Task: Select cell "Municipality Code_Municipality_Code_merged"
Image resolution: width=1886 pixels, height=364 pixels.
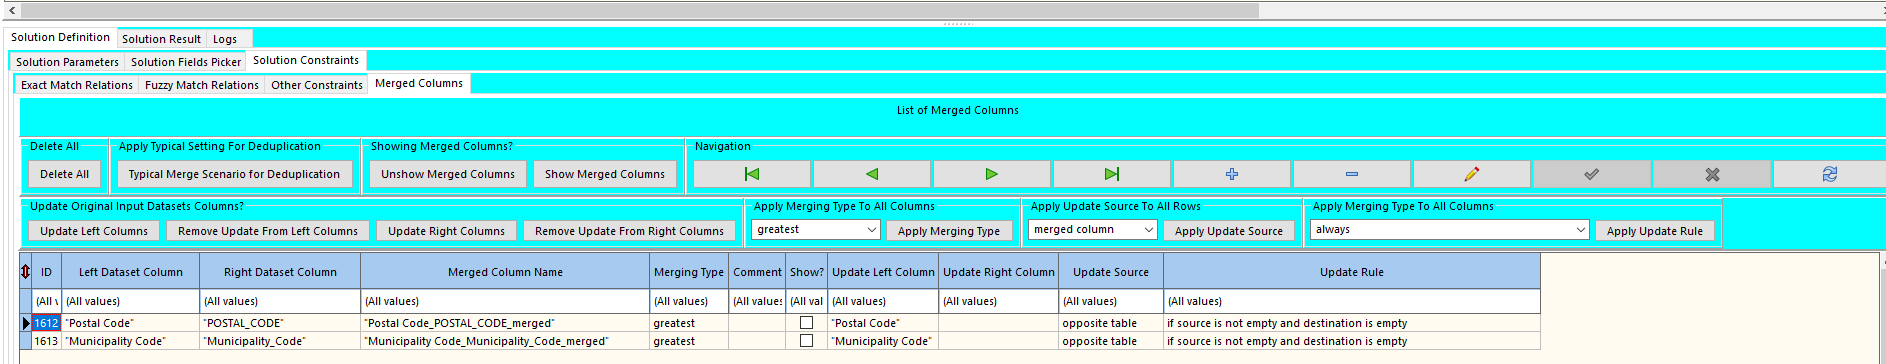Action: pos(505,341)
